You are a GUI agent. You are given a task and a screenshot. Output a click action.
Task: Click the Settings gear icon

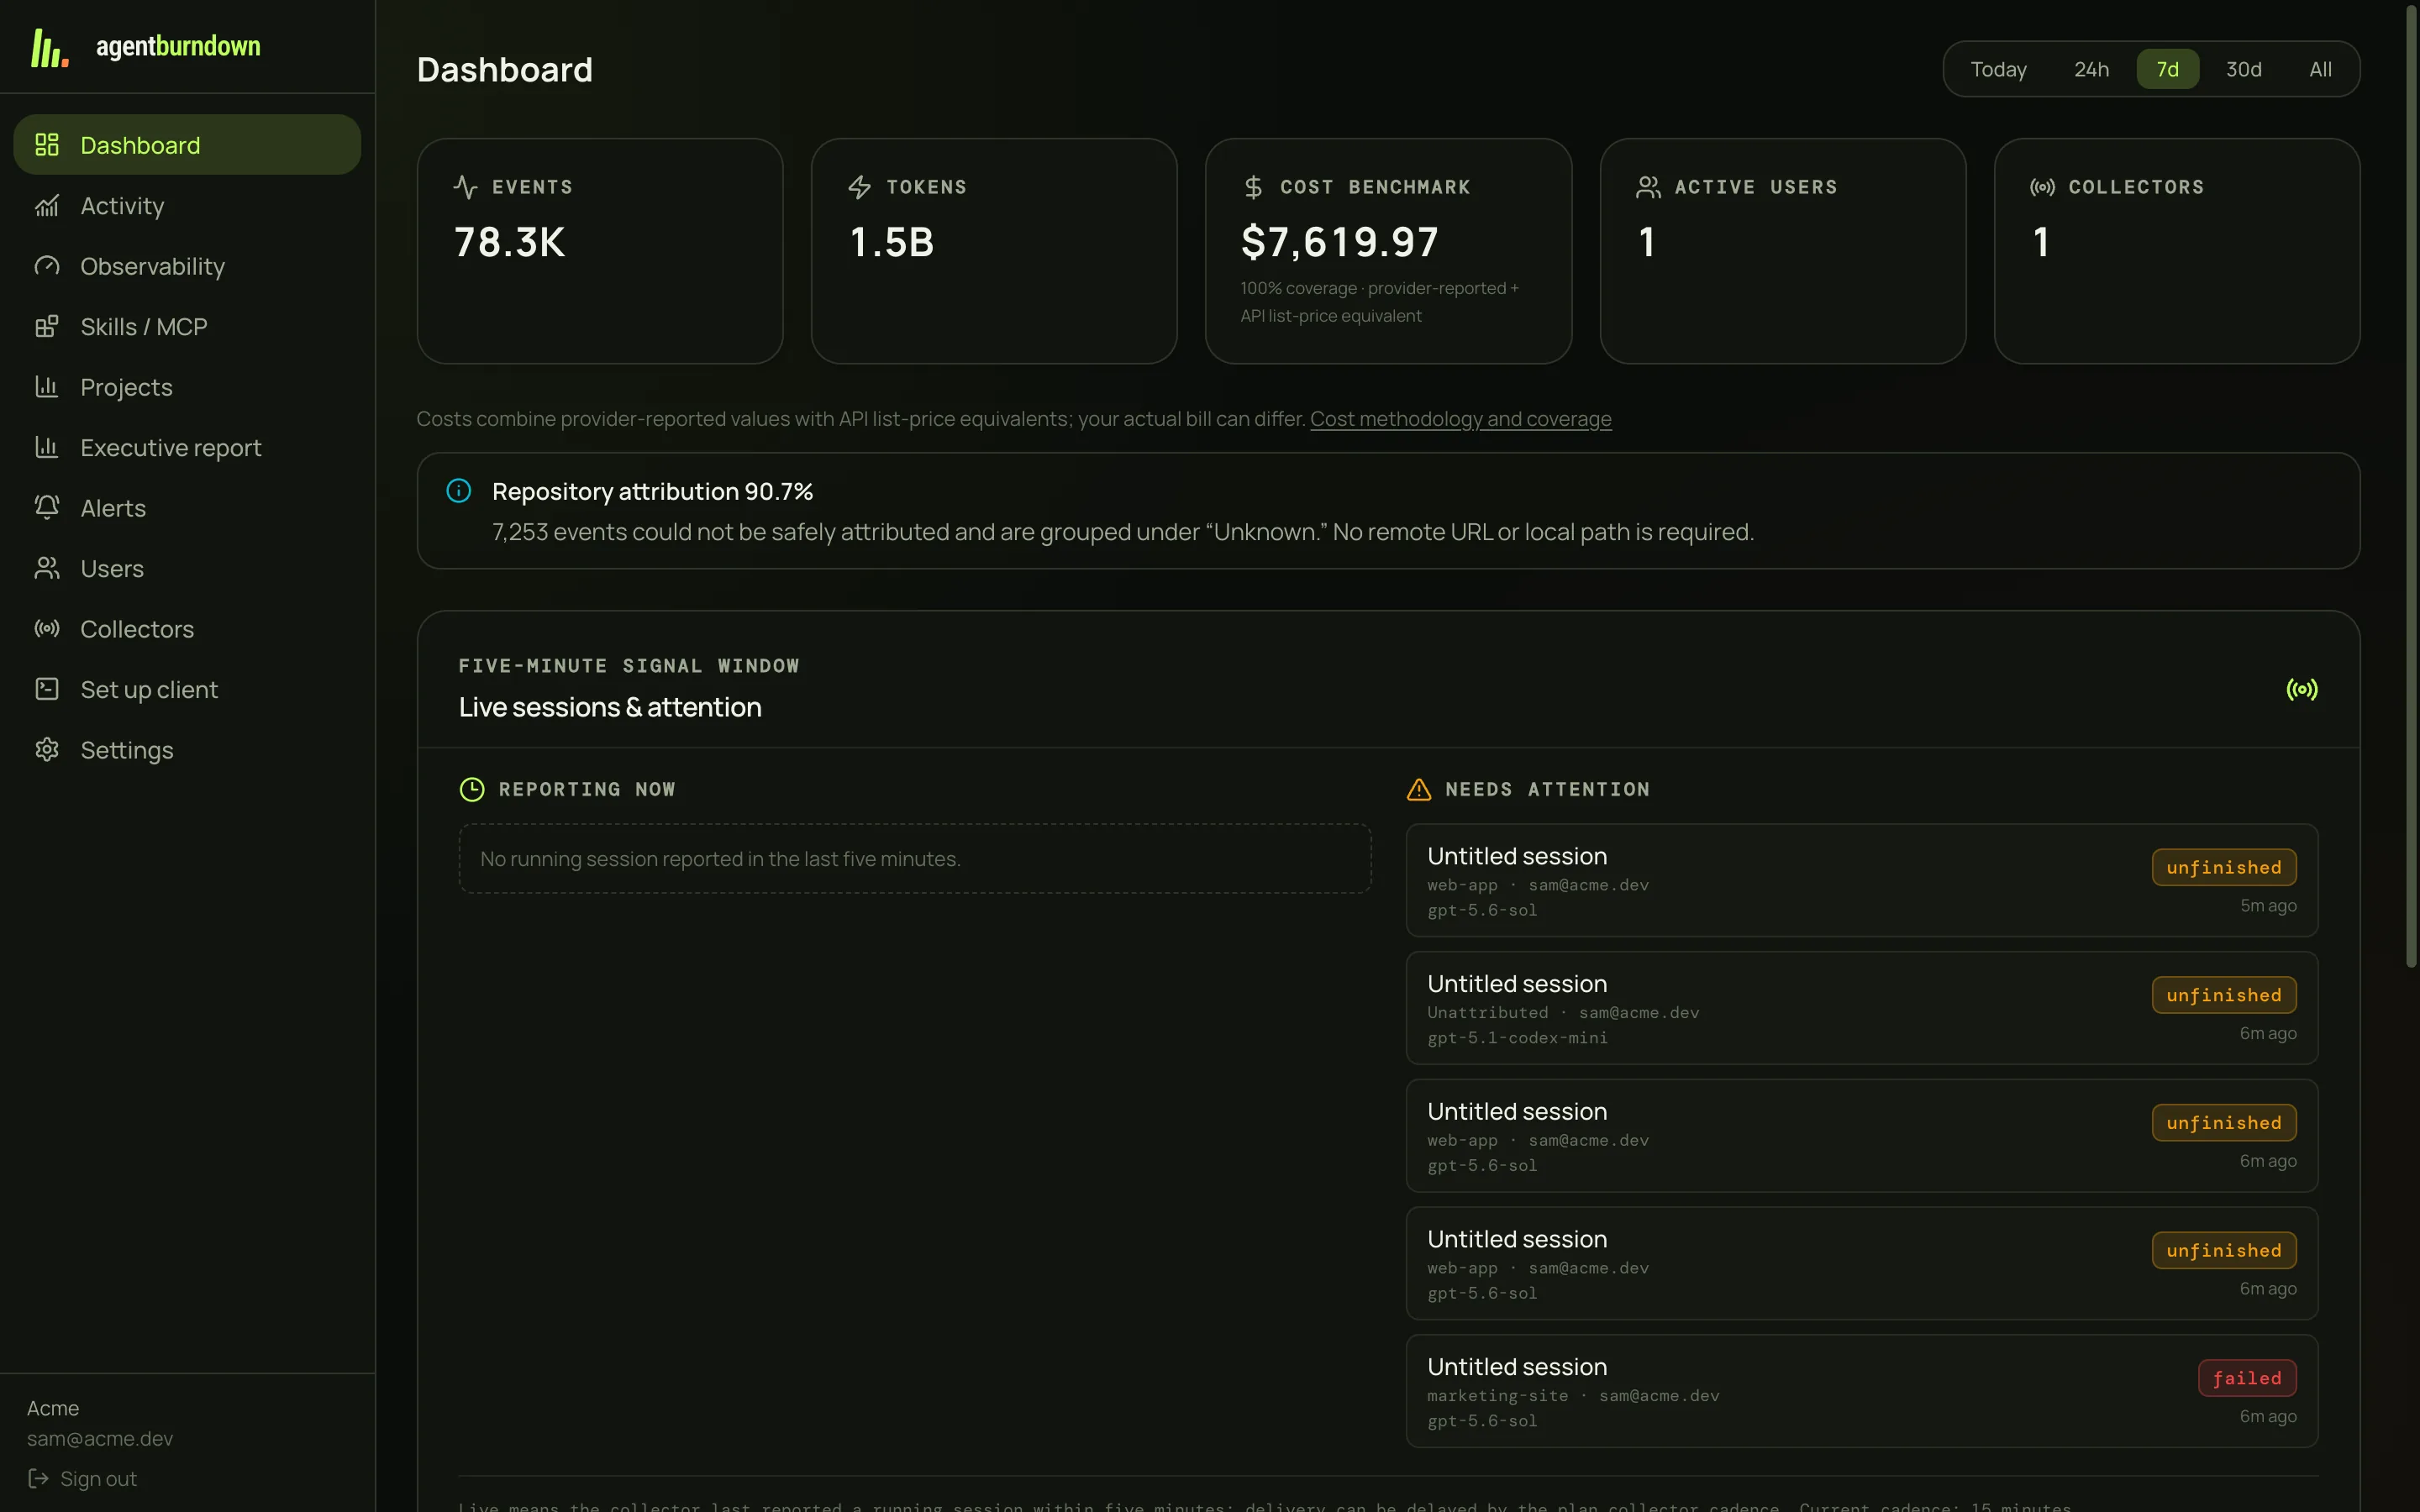coord(47,750)
